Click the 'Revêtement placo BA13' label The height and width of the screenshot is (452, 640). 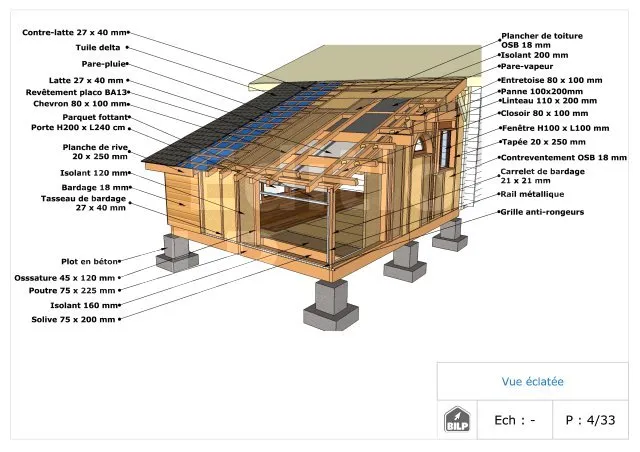76,91
